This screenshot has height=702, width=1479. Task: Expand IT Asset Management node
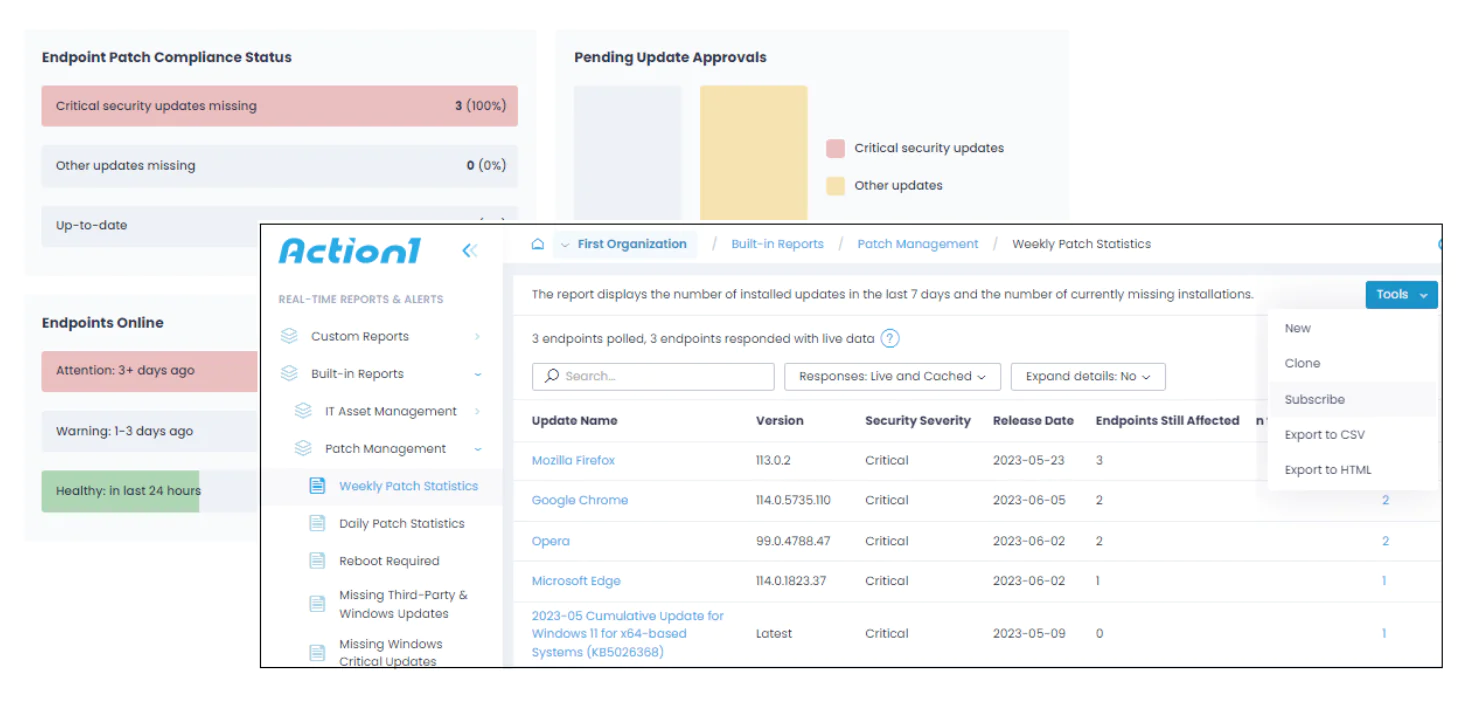click(x=477, y=411)
